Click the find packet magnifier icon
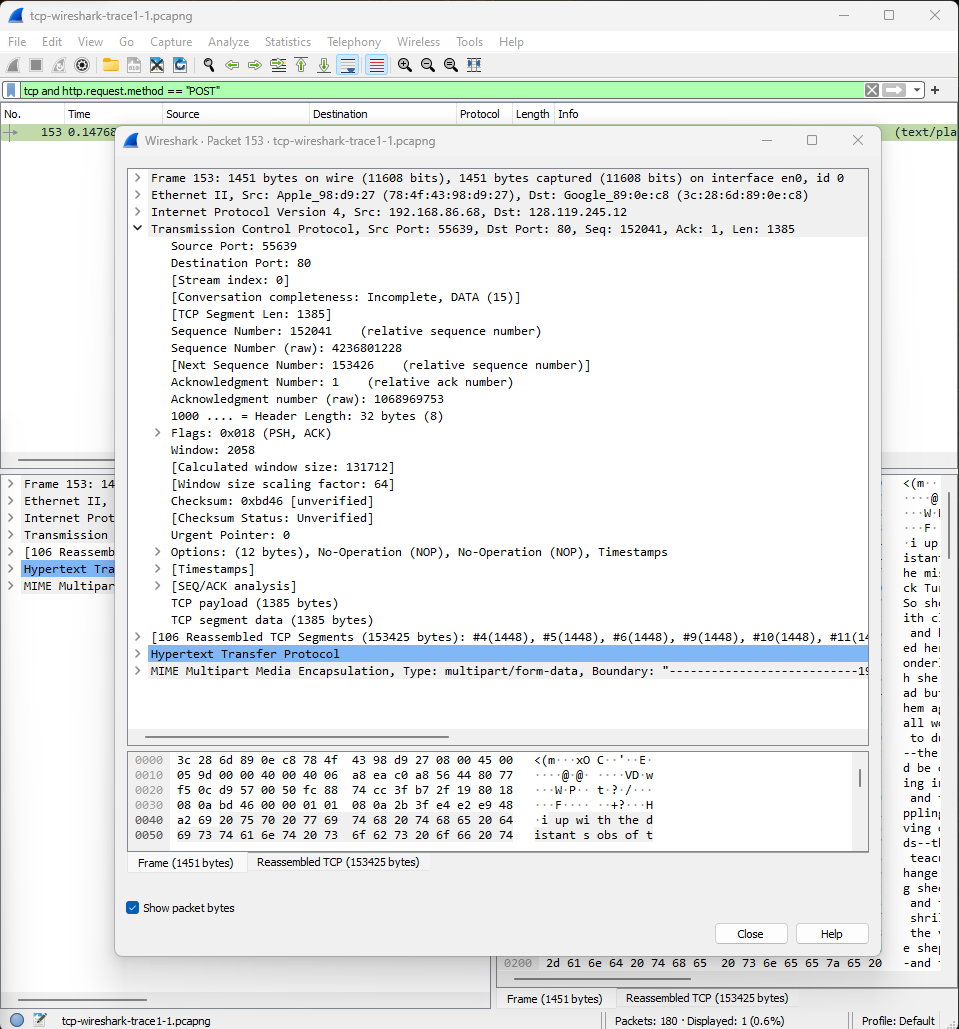 [209, 65]
